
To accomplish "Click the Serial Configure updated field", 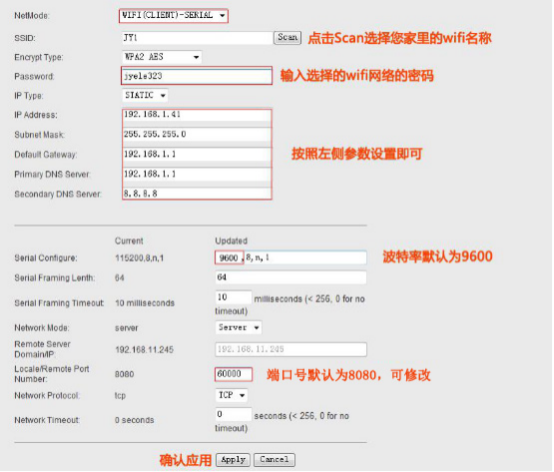I will click(291, 258).
